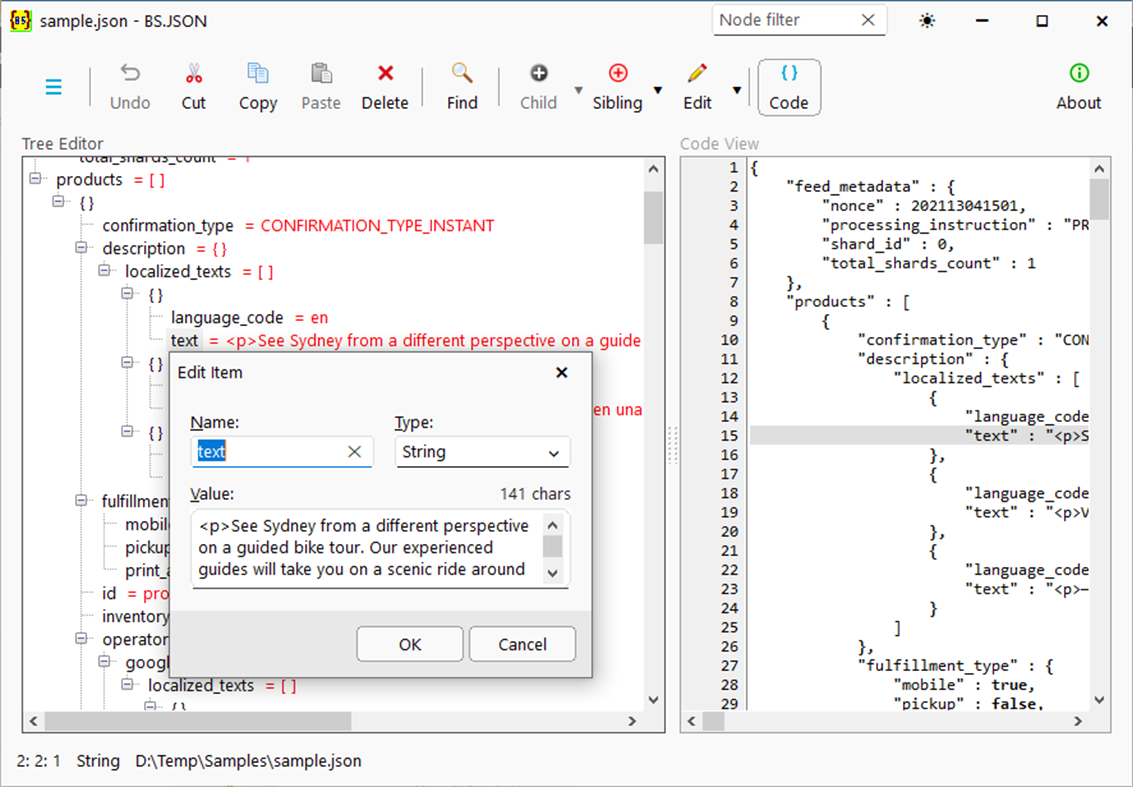Open the Sibling button dropdown arrow
The width and height of the screenshot is (1133, 787).
click(658, 90)
